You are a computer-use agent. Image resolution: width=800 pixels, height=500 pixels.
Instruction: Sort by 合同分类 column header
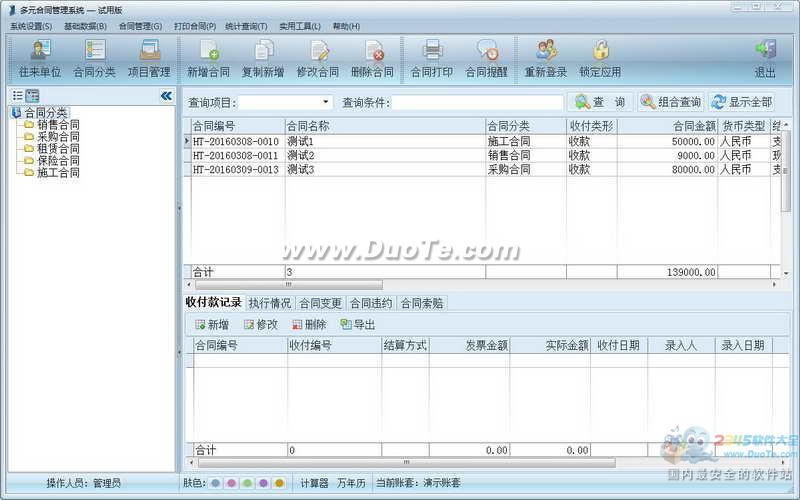pos(526,126)
